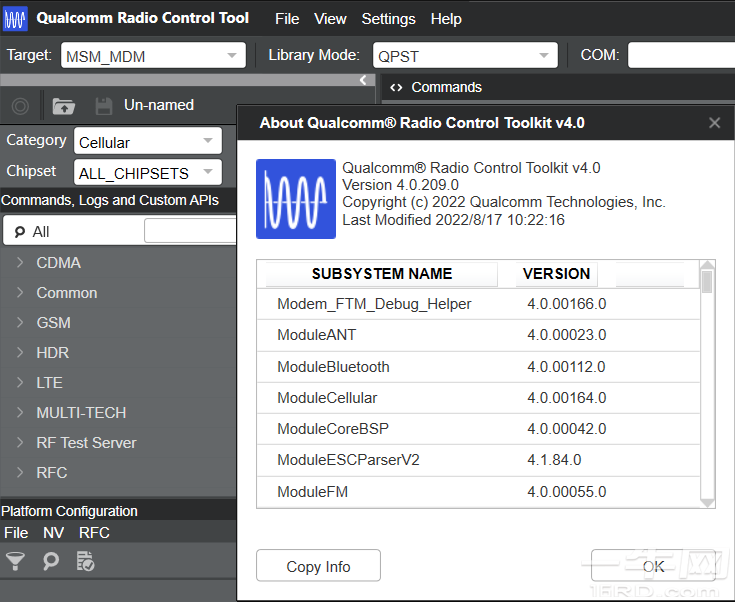The image size is (735, 602).
Task: Click the open folder upload icon
Action: (x=64, y=105)
